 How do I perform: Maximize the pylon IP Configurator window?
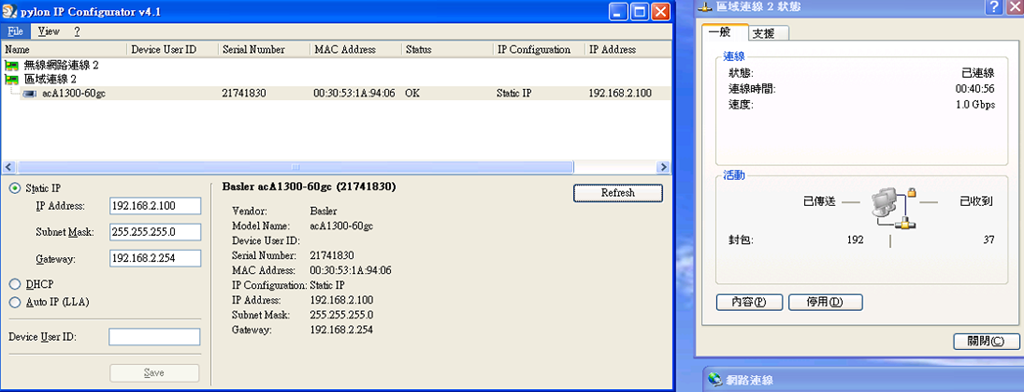(640, 12)
